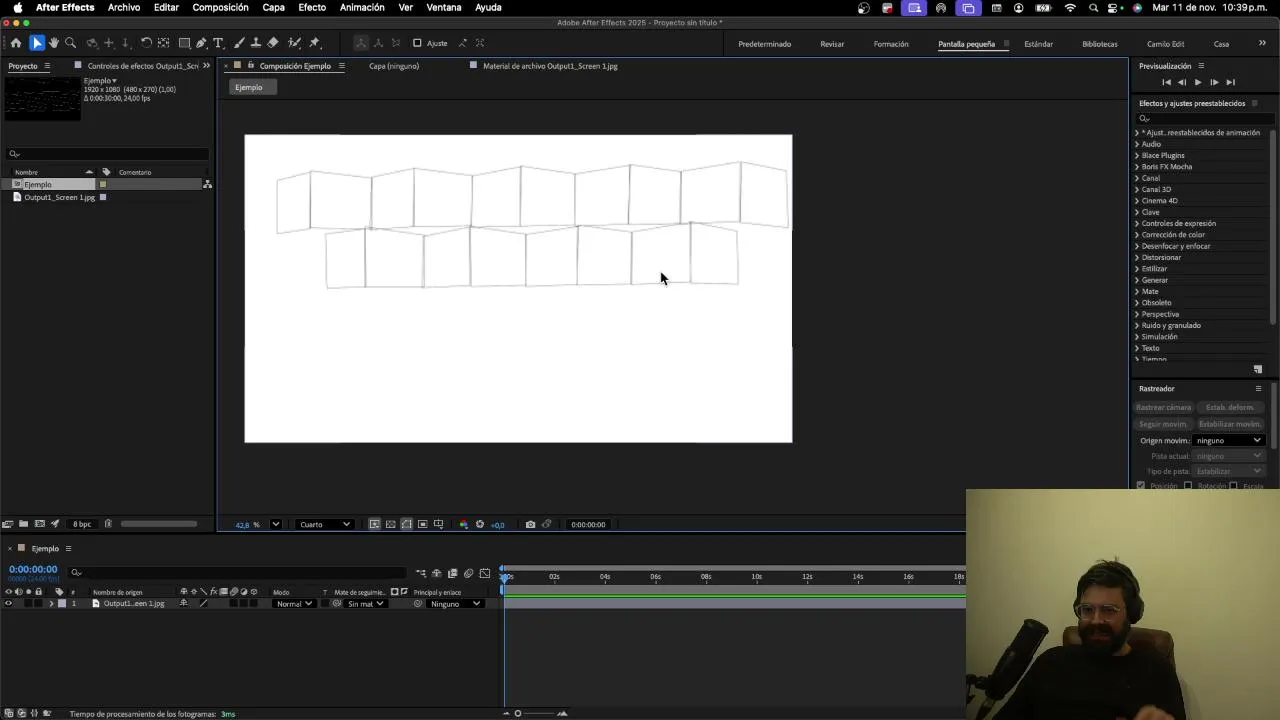Create new effects preset bin icon
This screenshot has width=1280, height=720.
tap(1258, 369)
